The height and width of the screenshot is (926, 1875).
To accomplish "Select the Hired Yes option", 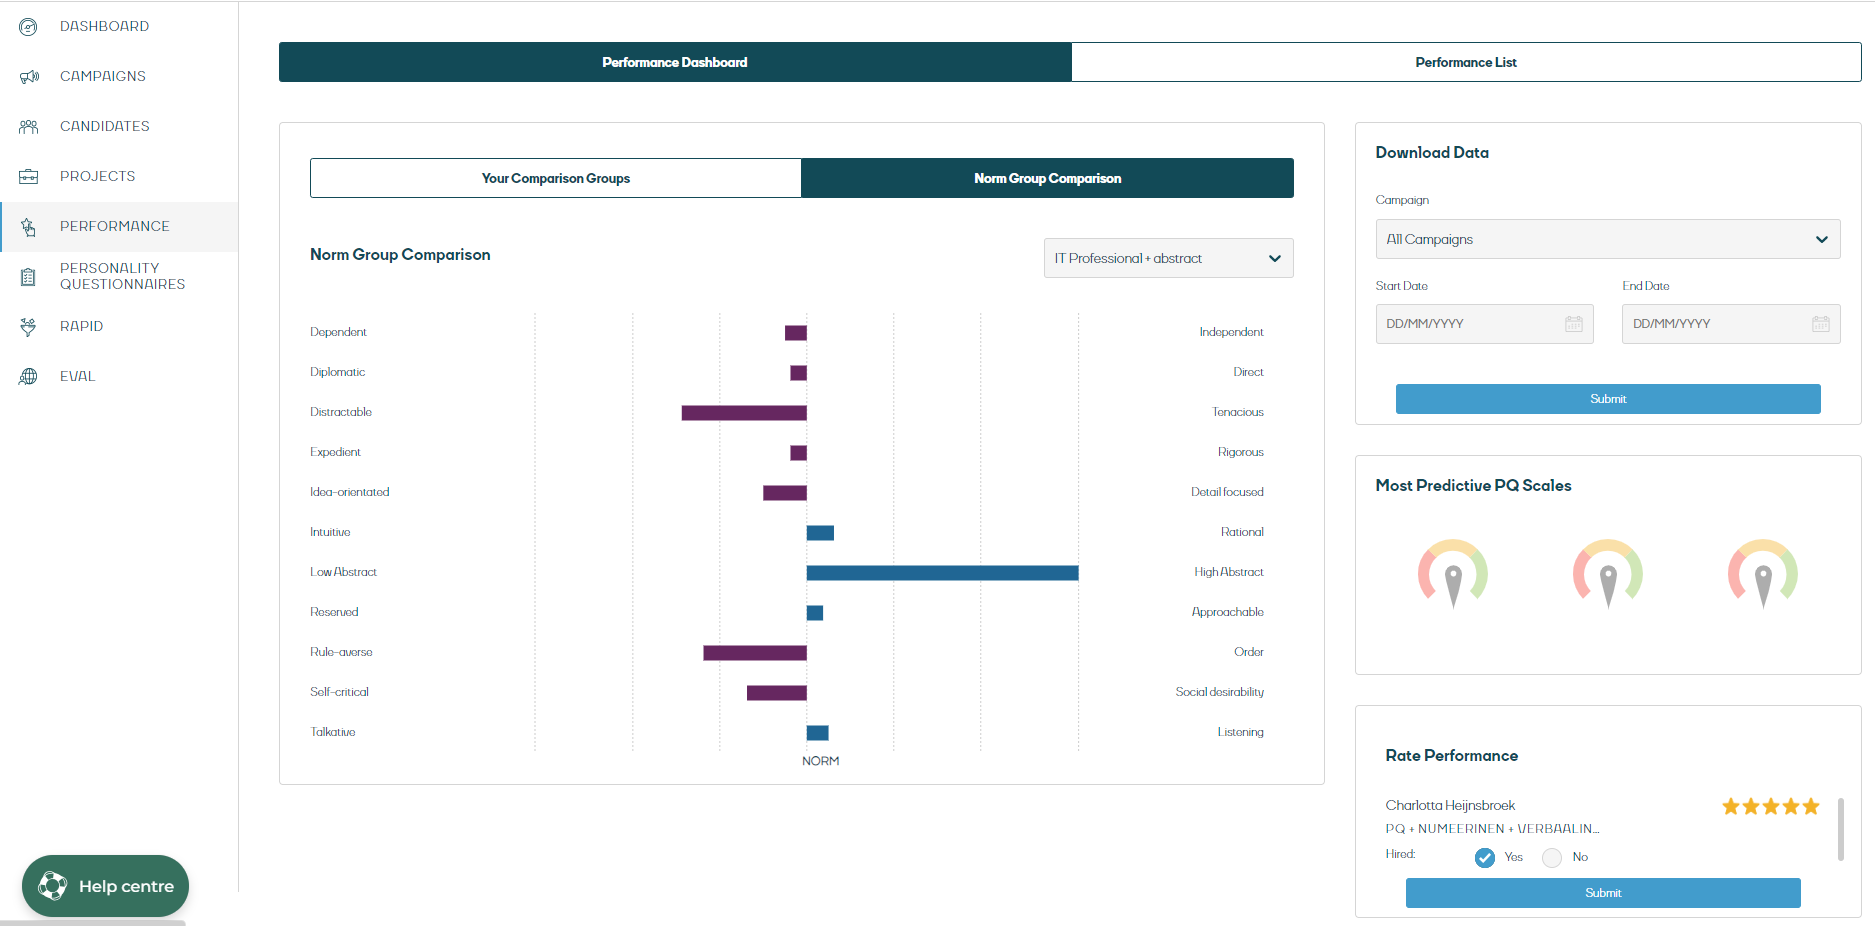I will click(1485, 858).
